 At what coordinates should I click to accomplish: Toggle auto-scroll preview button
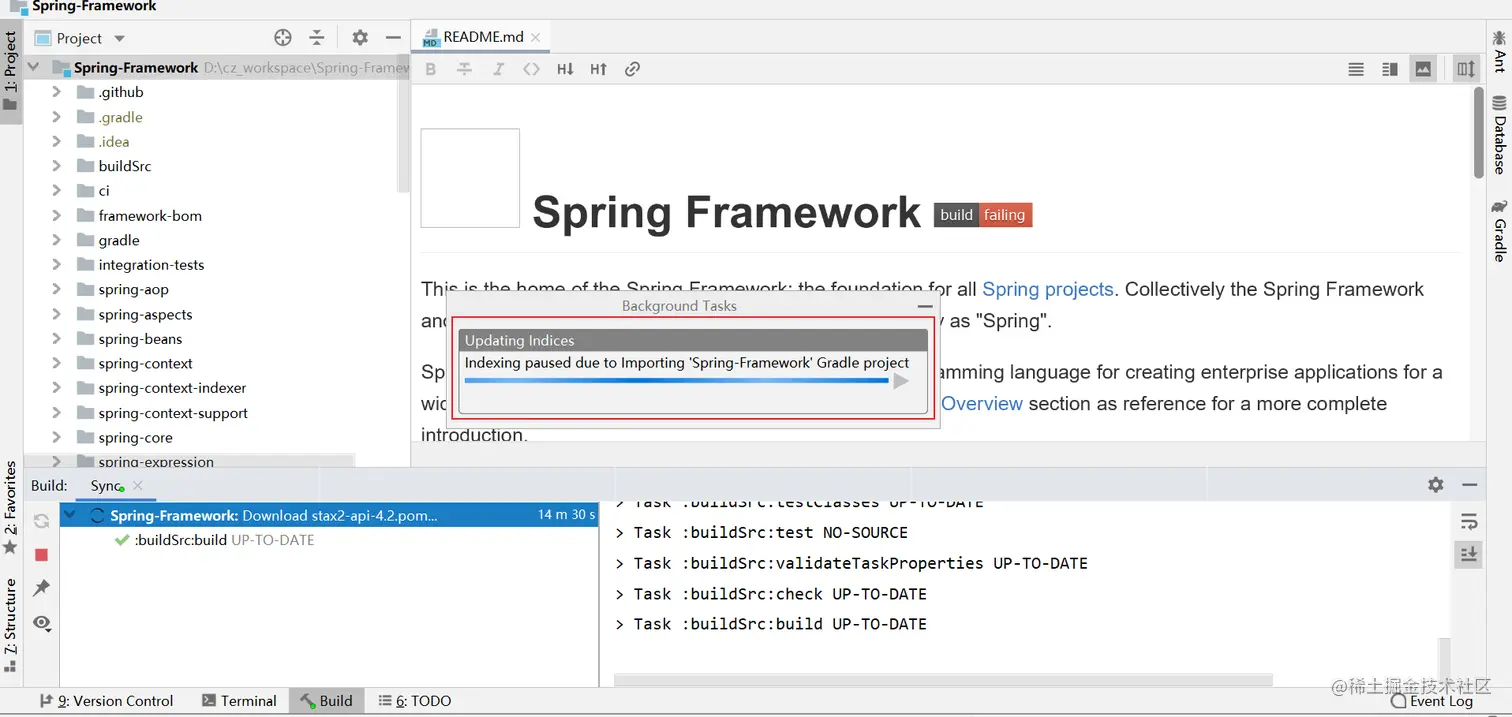tap(1466, 69)
